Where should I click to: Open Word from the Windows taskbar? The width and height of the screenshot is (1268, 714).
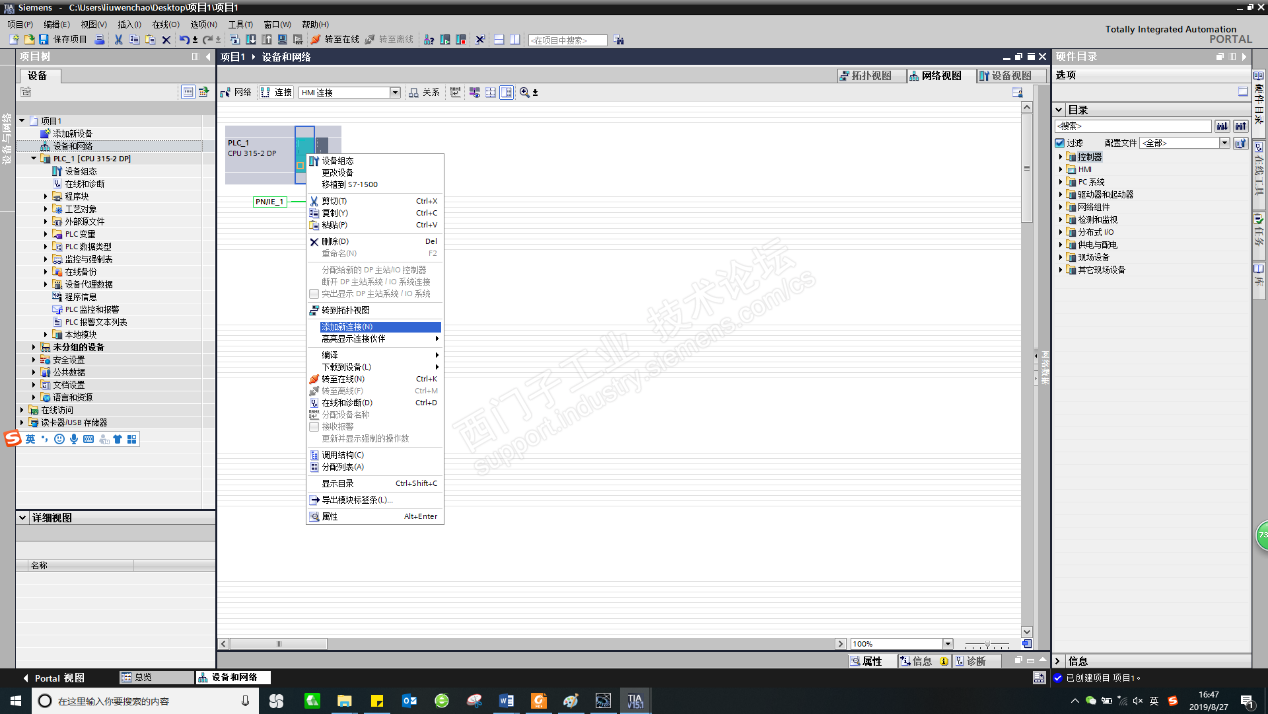point(505,701)
